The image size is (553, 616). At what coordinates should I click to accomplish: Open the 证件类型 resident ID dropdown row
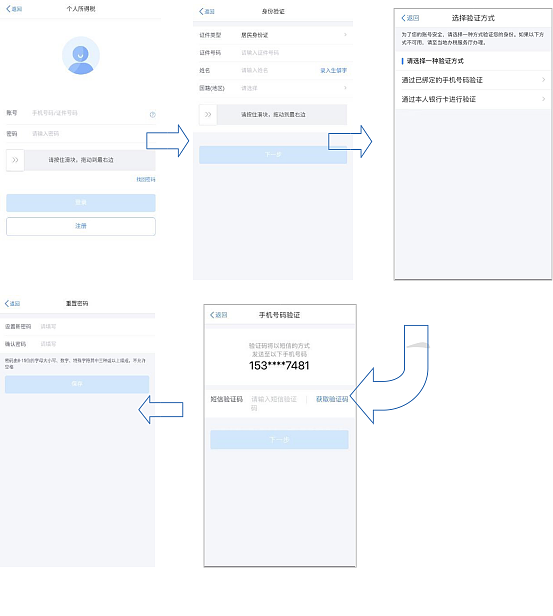(273, 35)
